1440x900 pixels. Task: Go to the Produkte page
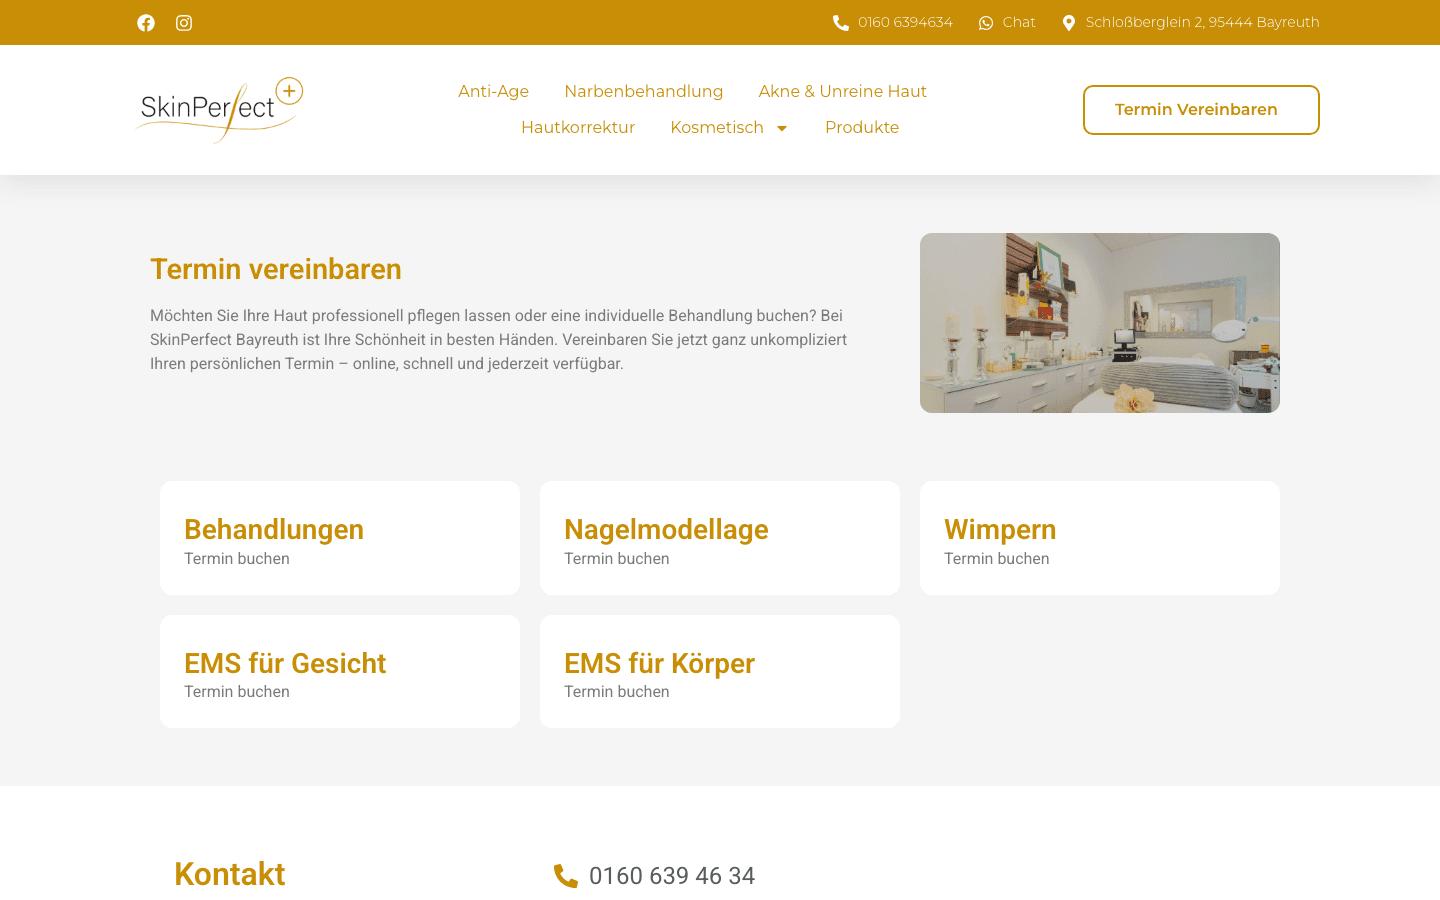[862, 127]
